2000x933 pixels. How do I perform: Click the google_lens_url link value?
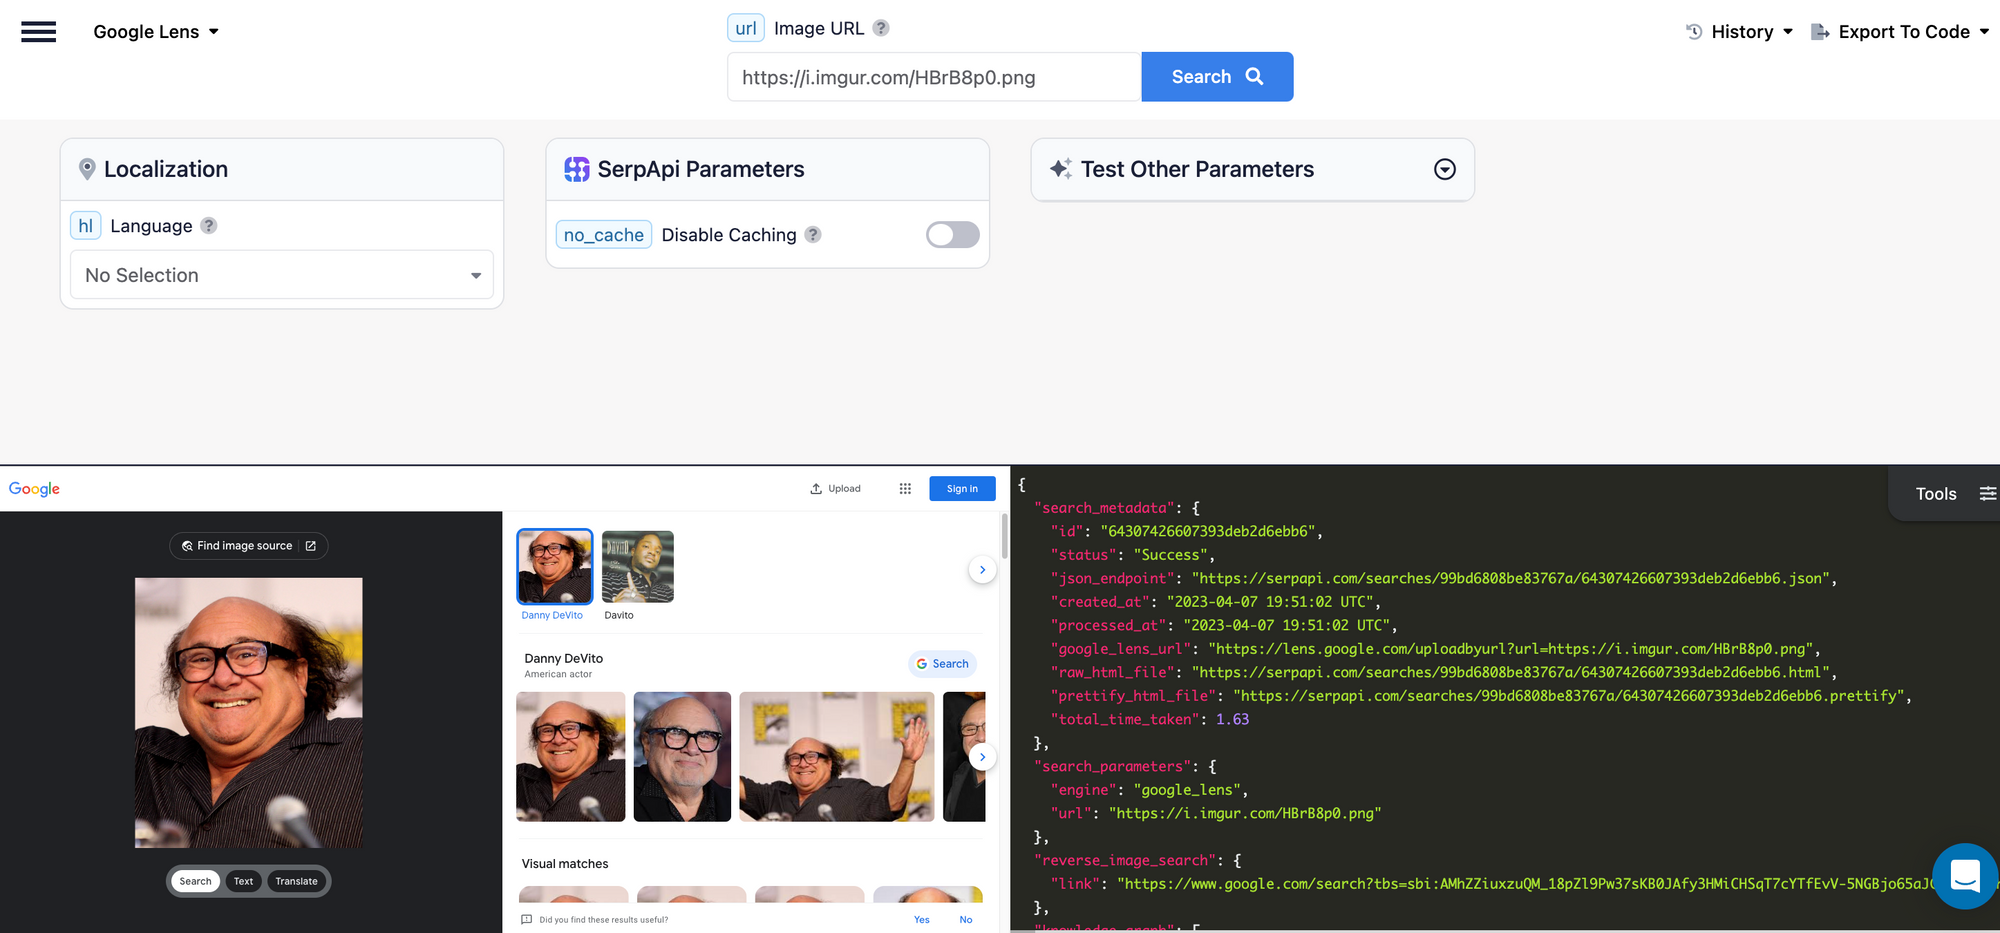(1511, 649)
